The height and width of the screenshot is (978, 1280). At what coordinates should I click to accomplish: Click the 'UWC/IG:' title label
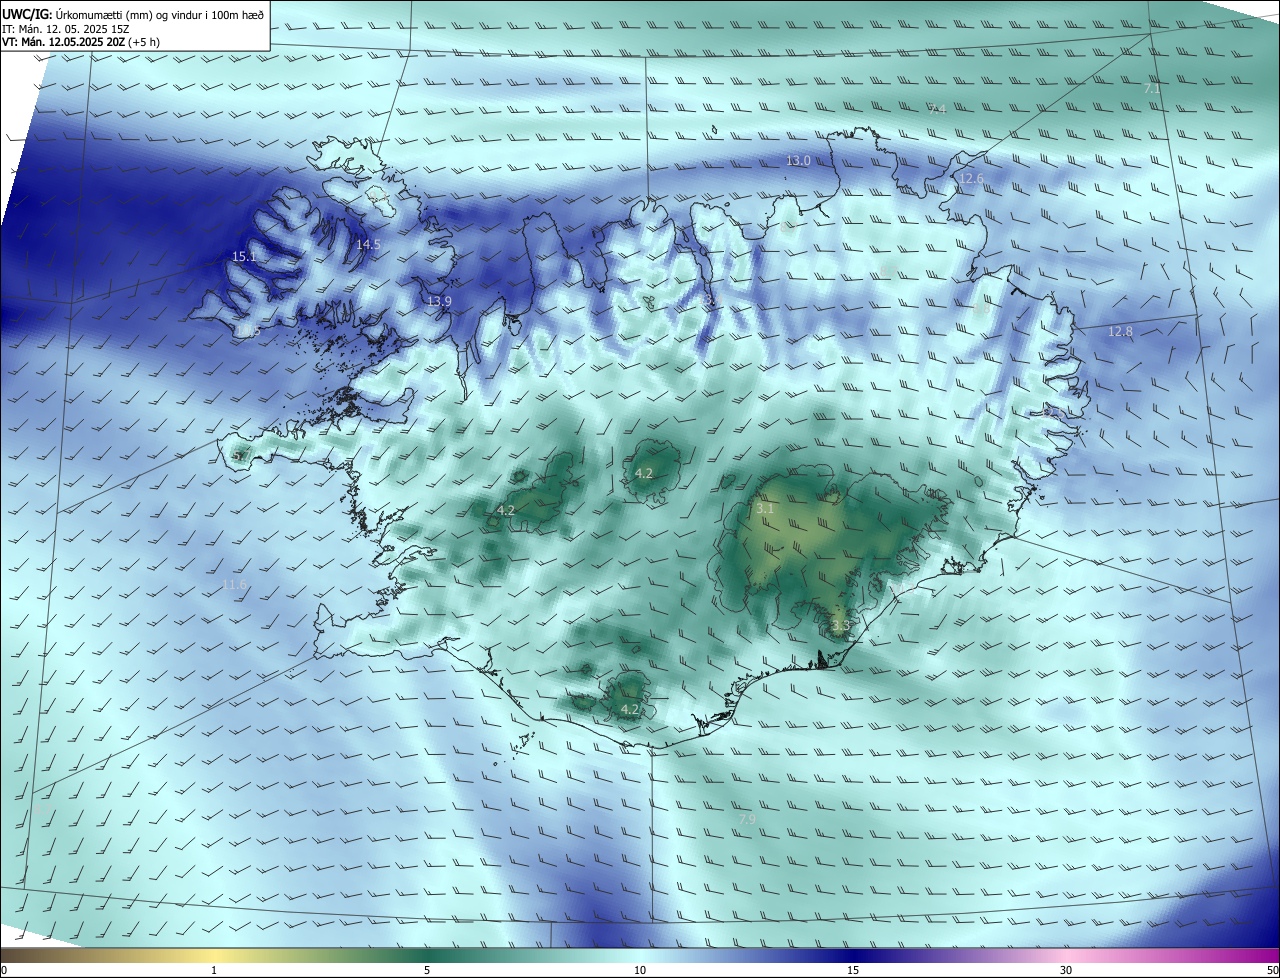[x=26, y=15]
